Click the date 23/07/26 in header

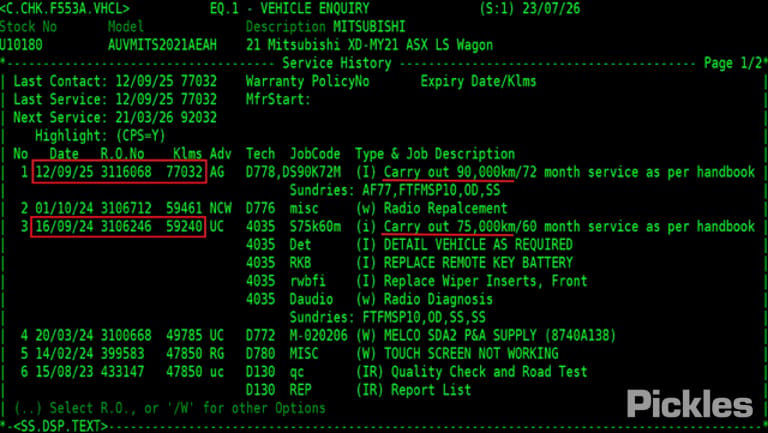coord(551,8)
